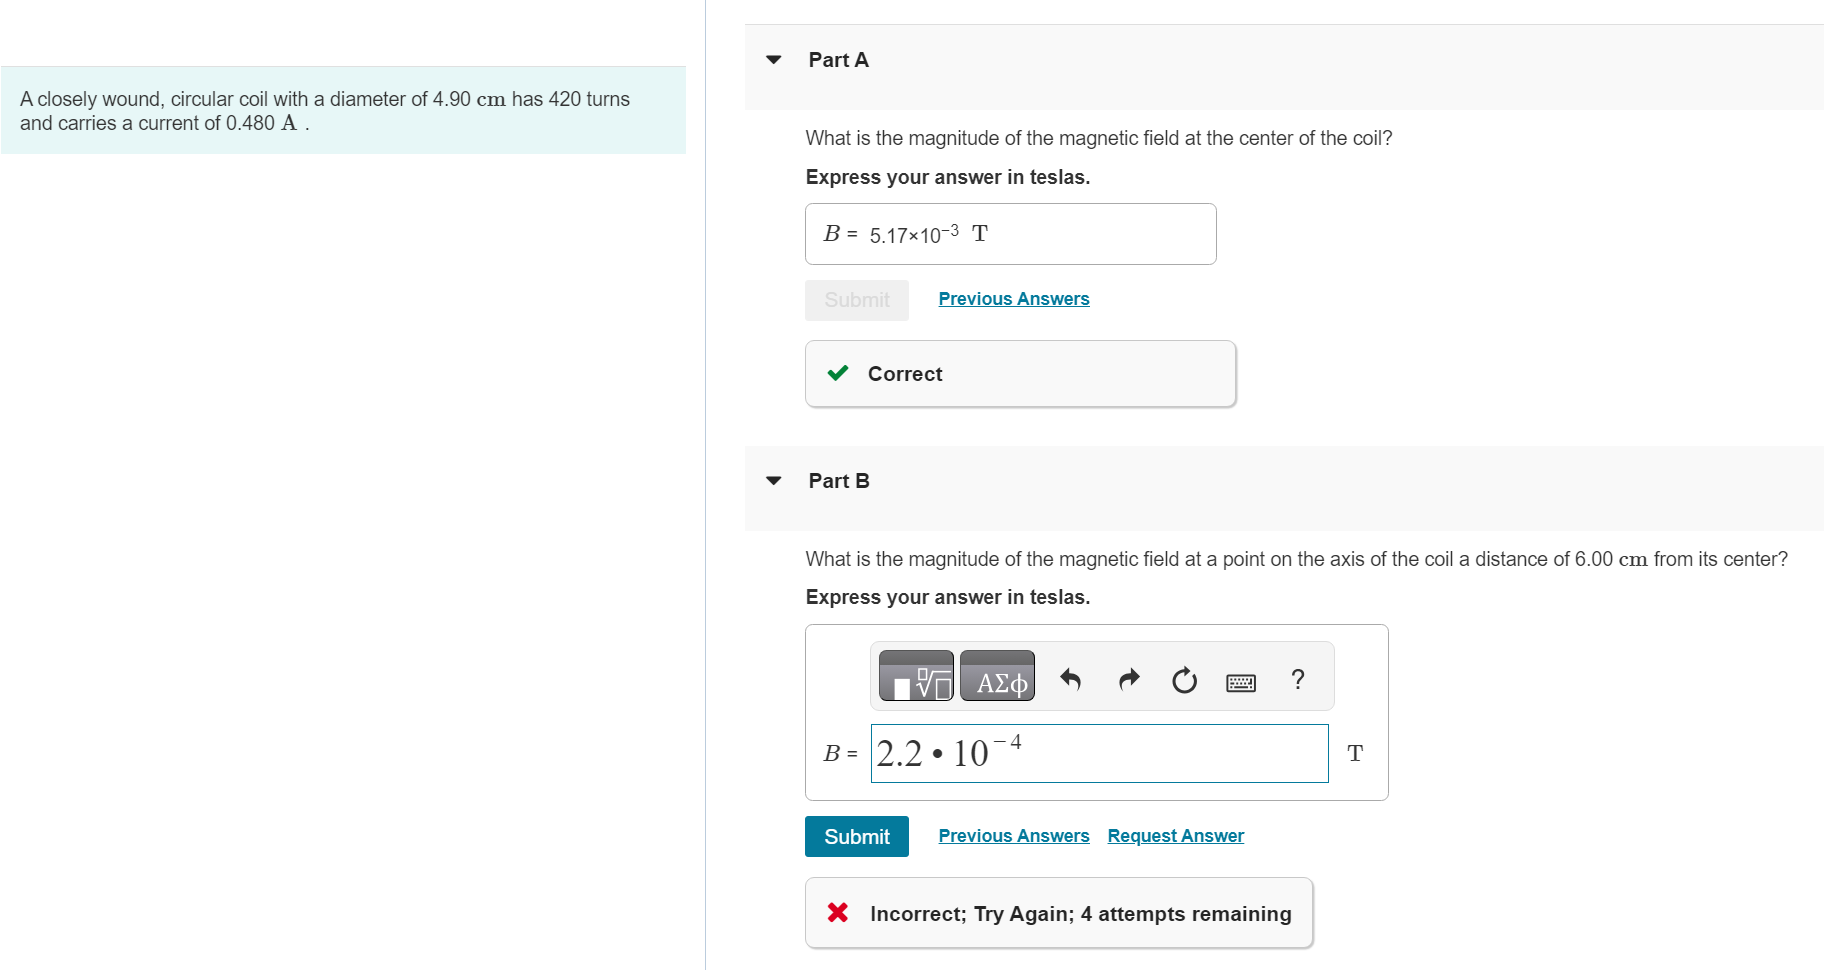The height and width of the screenshot is (970, 1824).
Task: Click the undo arrow in the equation editor
Action: coord(1070,680)
